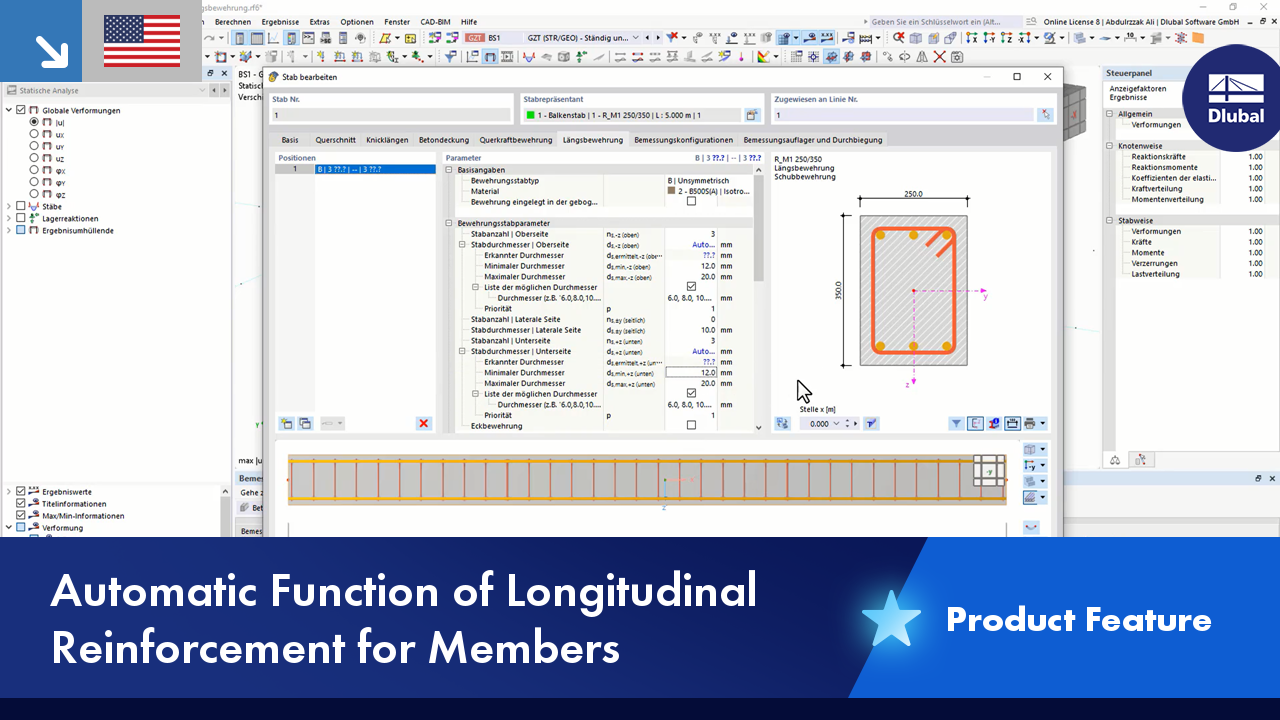Image resolution: width=1280 pixels, height=720 pixels.
Task: Click the Material B500S(A) color swatch
Action: 670,191
